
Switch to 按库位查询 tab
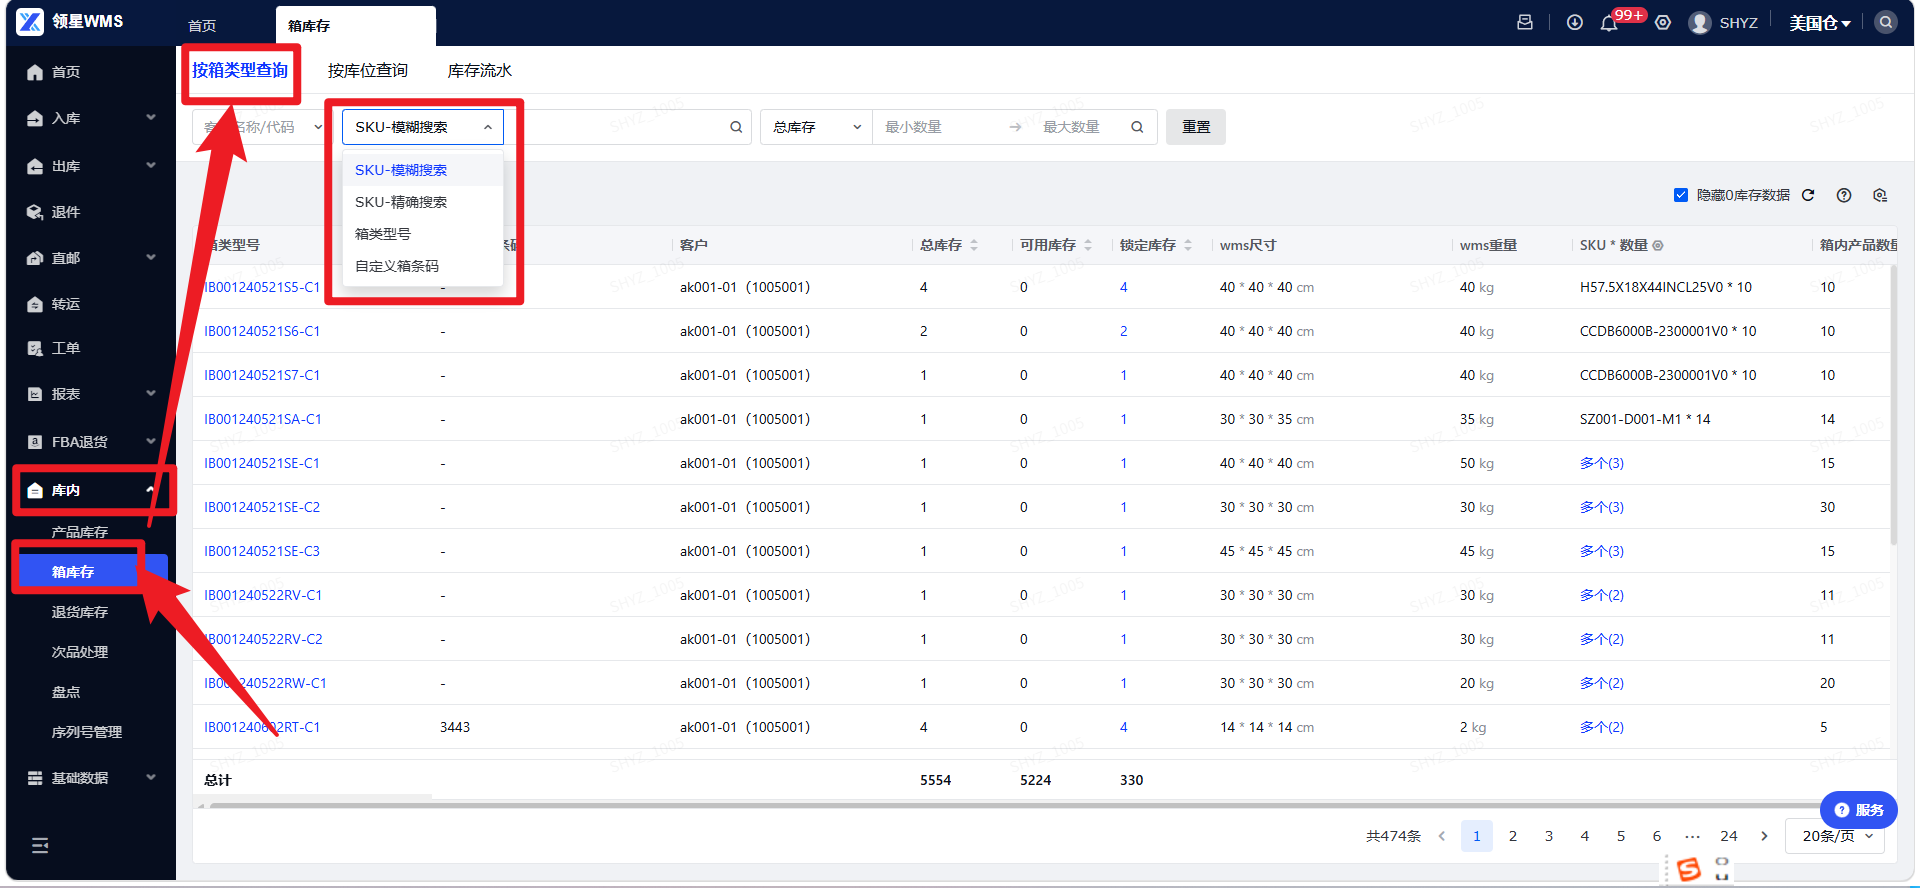tap(368, 71)
